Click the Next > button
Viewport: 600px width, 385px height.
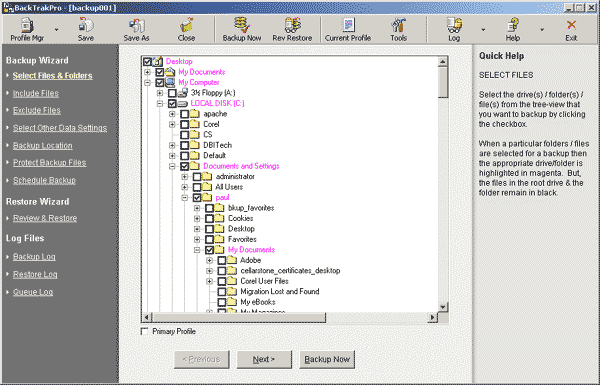(x=264, y=359)
